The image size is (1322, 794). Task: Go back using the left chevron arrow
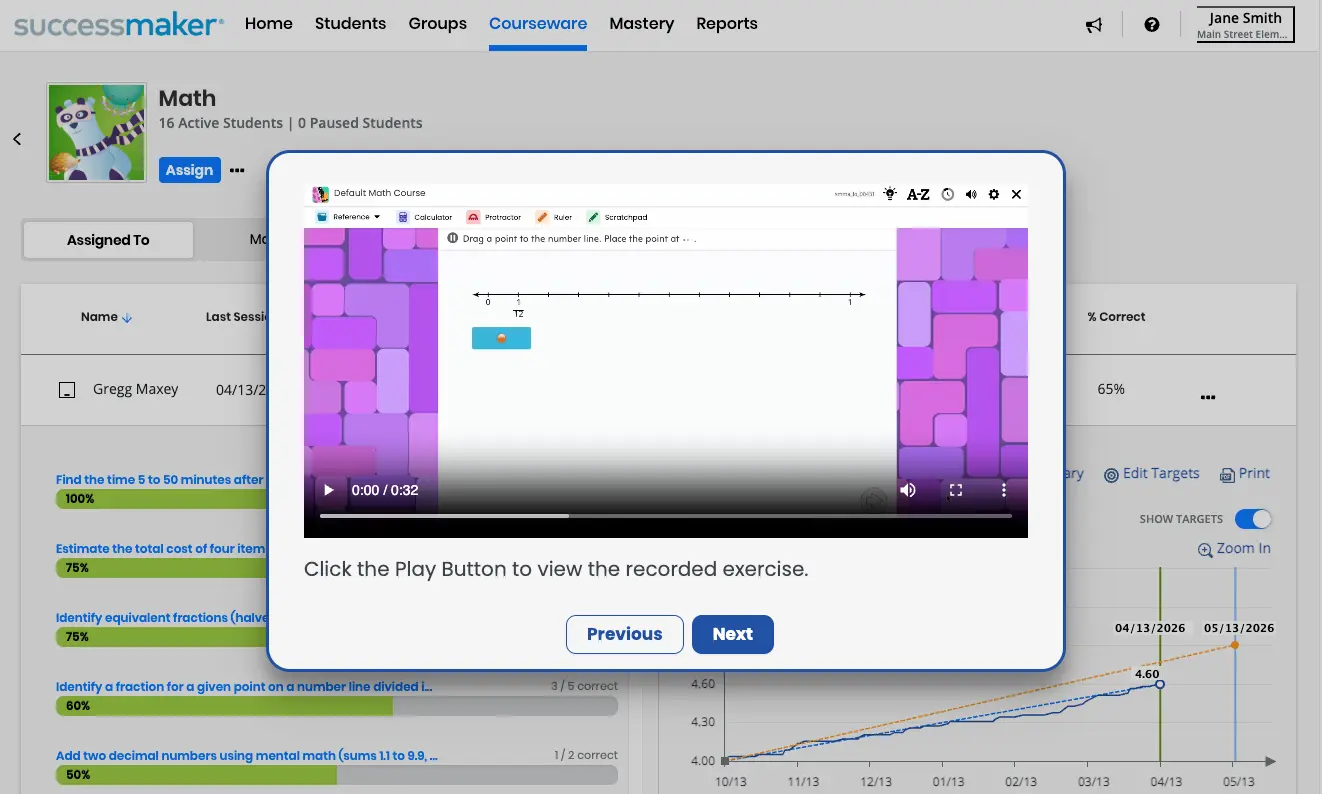17,139
